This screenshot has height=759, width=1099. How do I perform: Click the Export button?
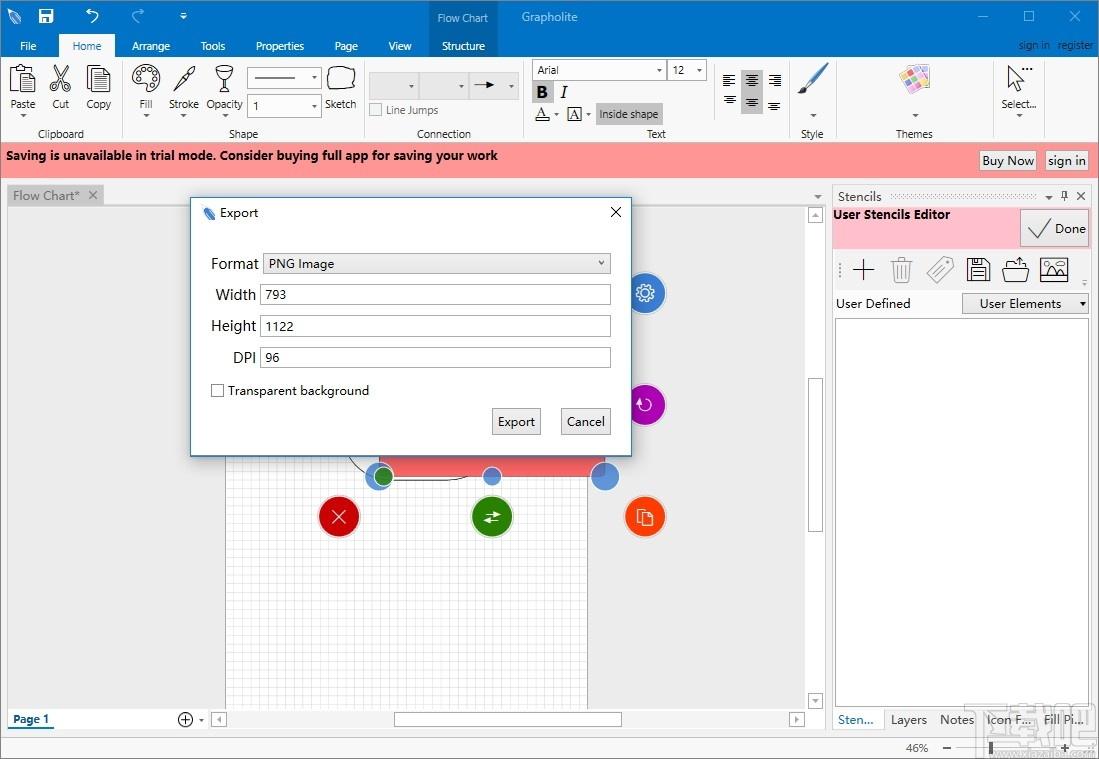pos(516,421)
